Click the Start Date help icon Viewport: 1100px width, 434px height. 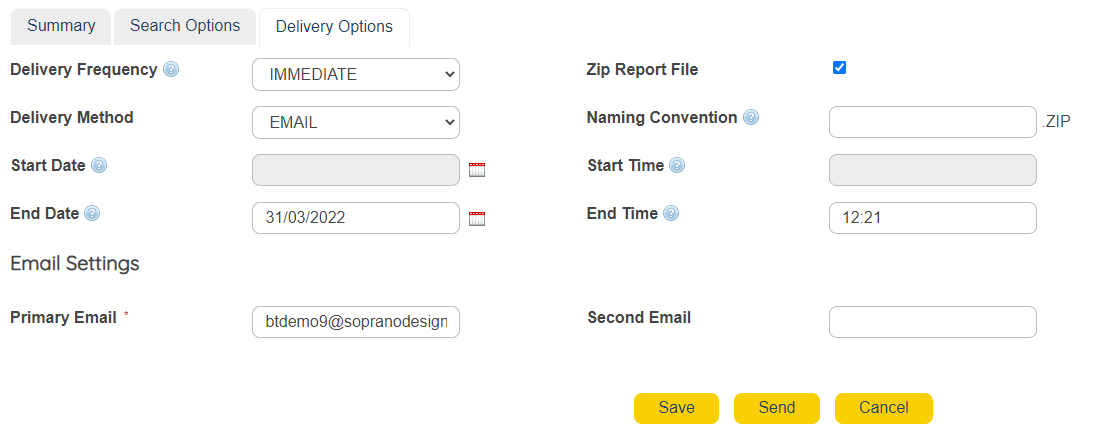coord(99,166)
